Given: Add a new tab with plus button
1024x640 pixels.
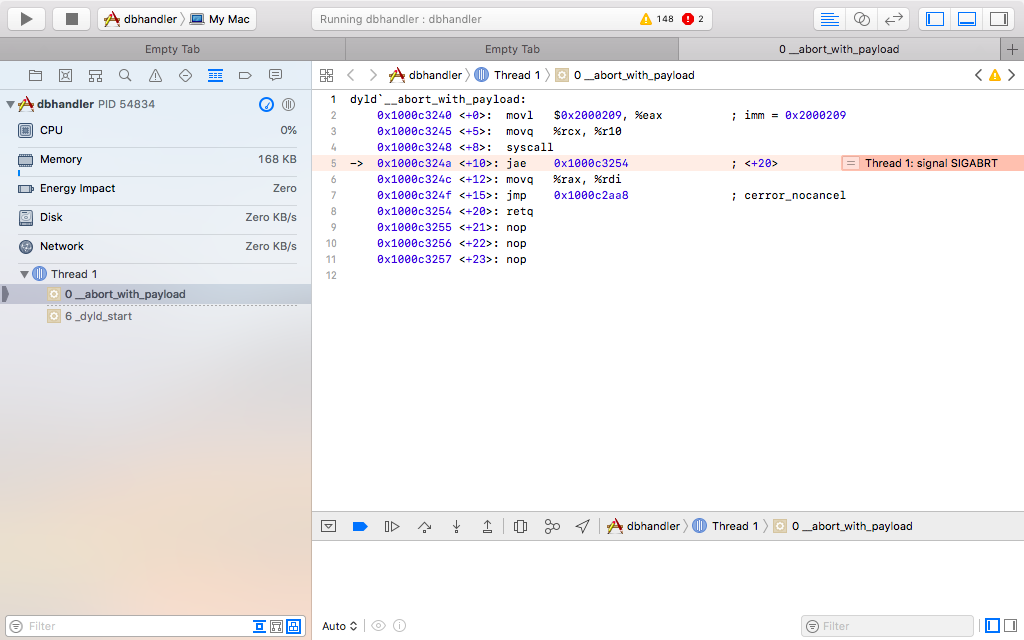Looking at the screenshot, I should pos(1012,49).
